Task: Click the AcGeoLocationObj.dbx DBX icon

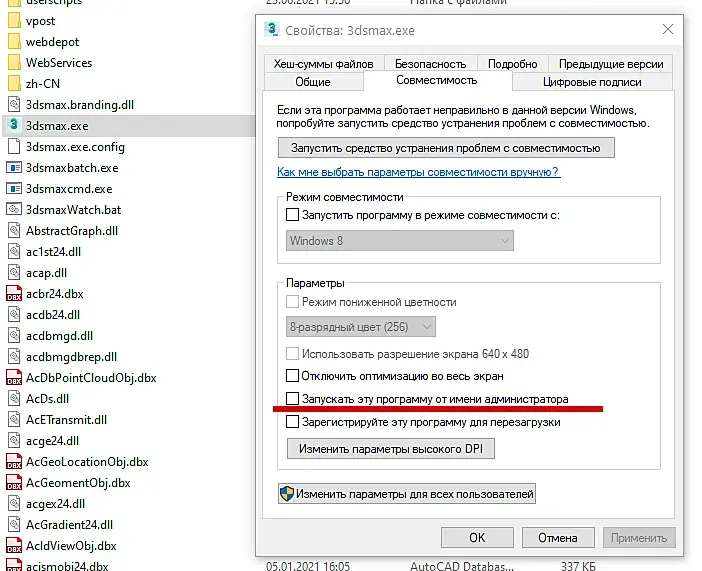Action: [x=14, y=461]
